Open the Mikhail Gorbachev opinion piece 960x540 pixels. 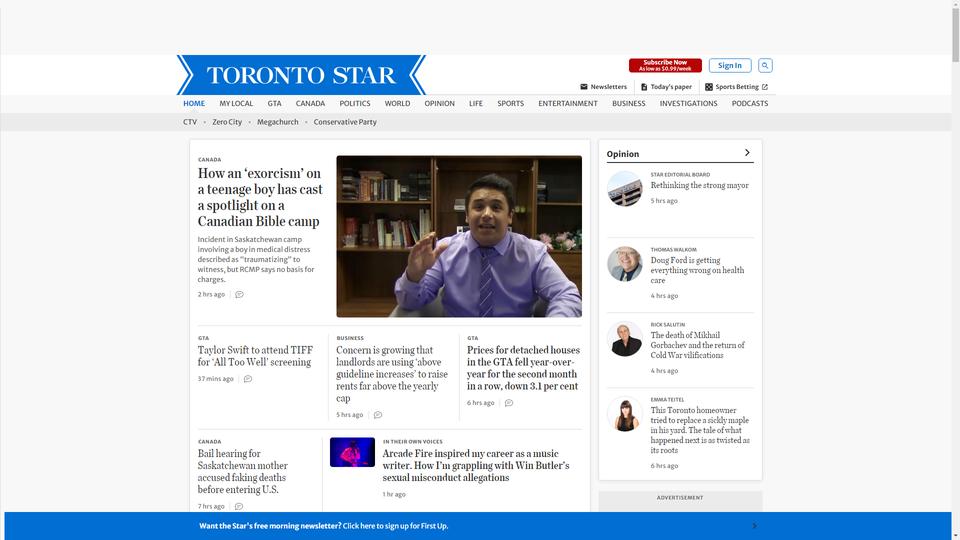[x=697, y=345]
